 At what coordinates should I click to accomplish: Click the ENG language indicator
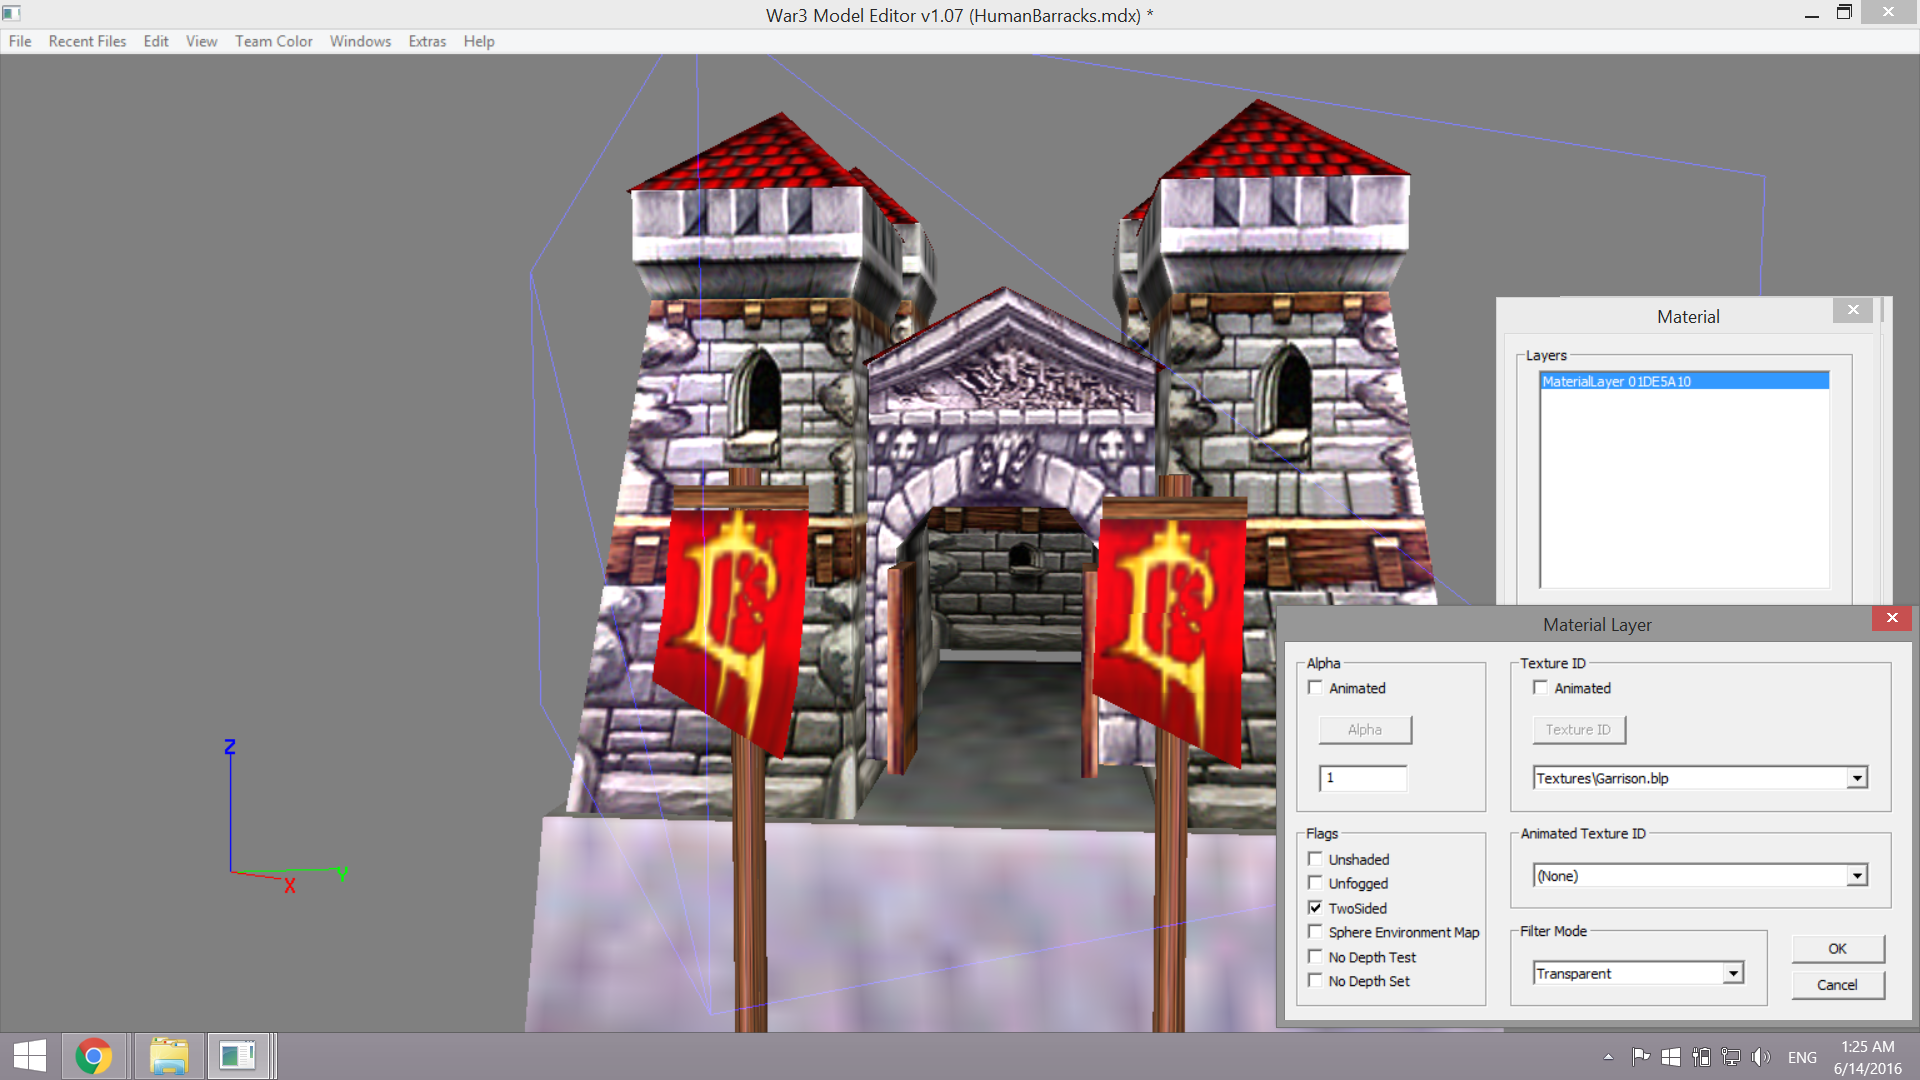click(x=1802, y=1057)
